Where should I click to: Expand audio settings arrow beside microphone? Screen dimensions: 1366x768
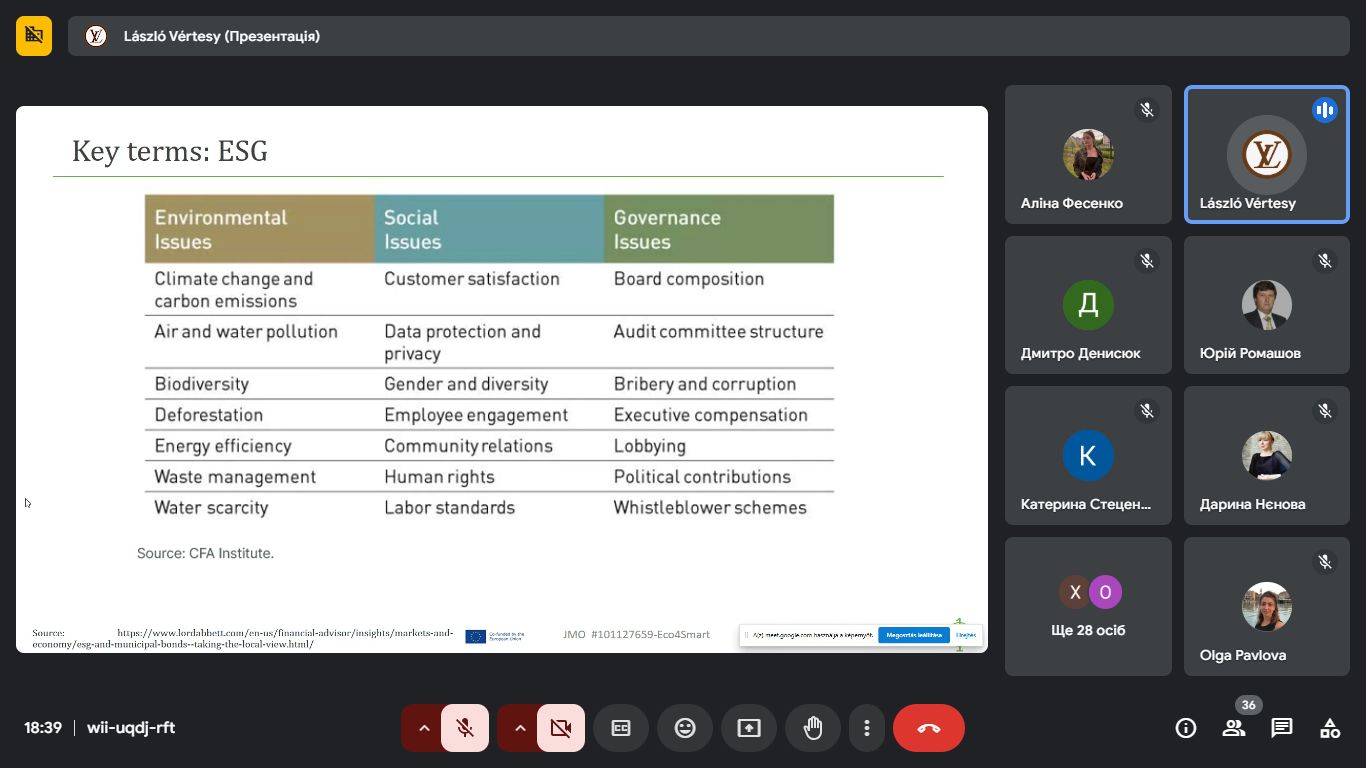pyautogui.click(x=424, y=728)
